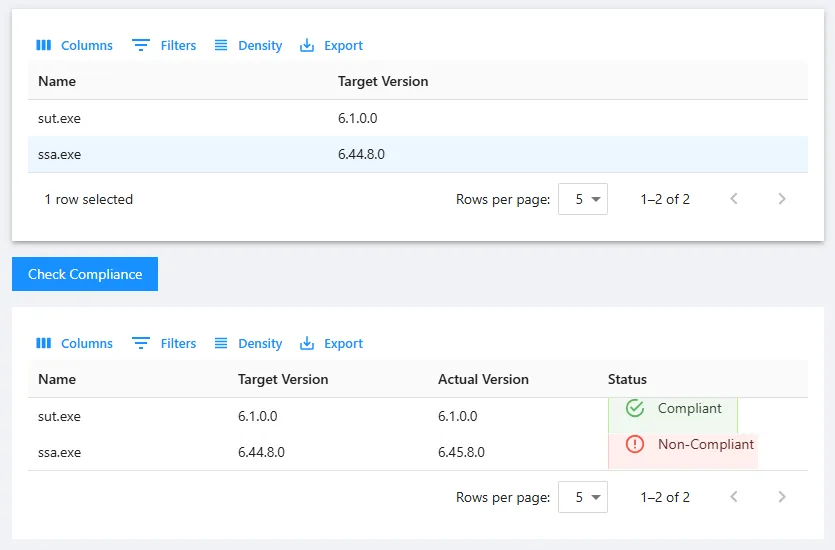This screenshot has height=550, width=835.
Task: Sort results table by Status column header
Action: click(627, 379)
